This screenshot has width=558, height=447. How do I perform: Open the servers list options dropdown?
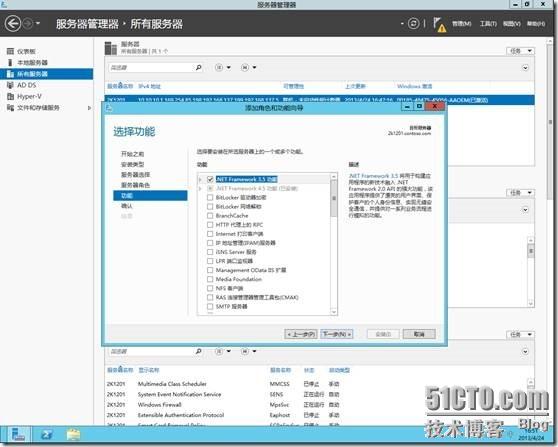pyautogui.click(x=223, y=67)
